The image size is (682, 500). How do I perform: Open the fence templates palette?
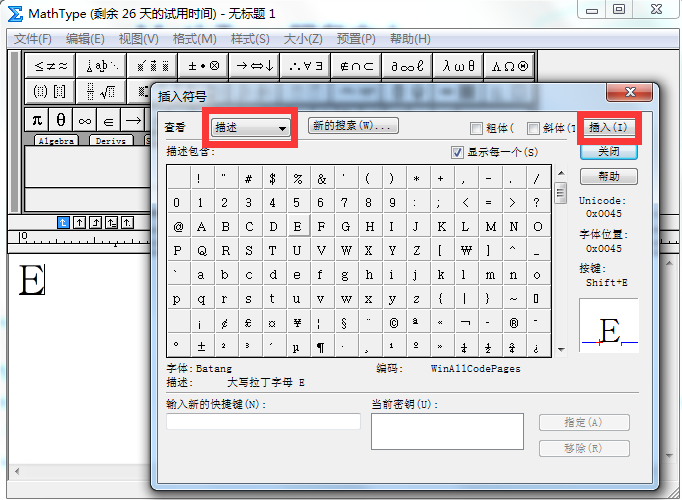click(x=50, y=91)
